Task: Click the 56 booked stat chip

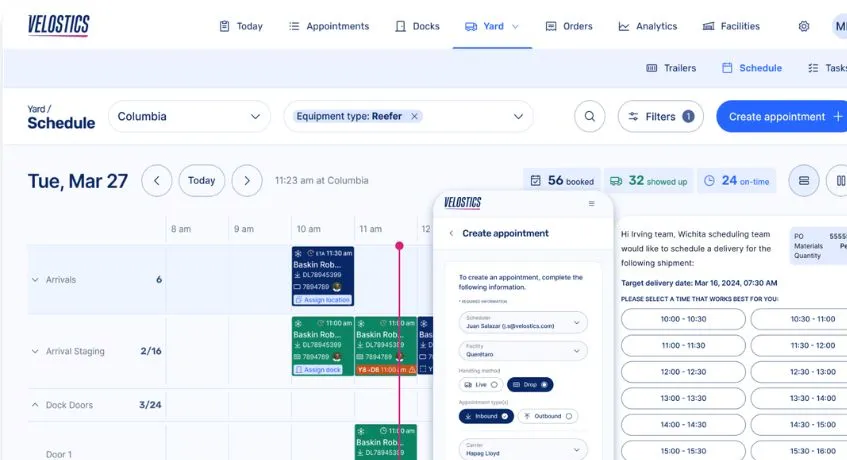Action: tap(562, 181)
